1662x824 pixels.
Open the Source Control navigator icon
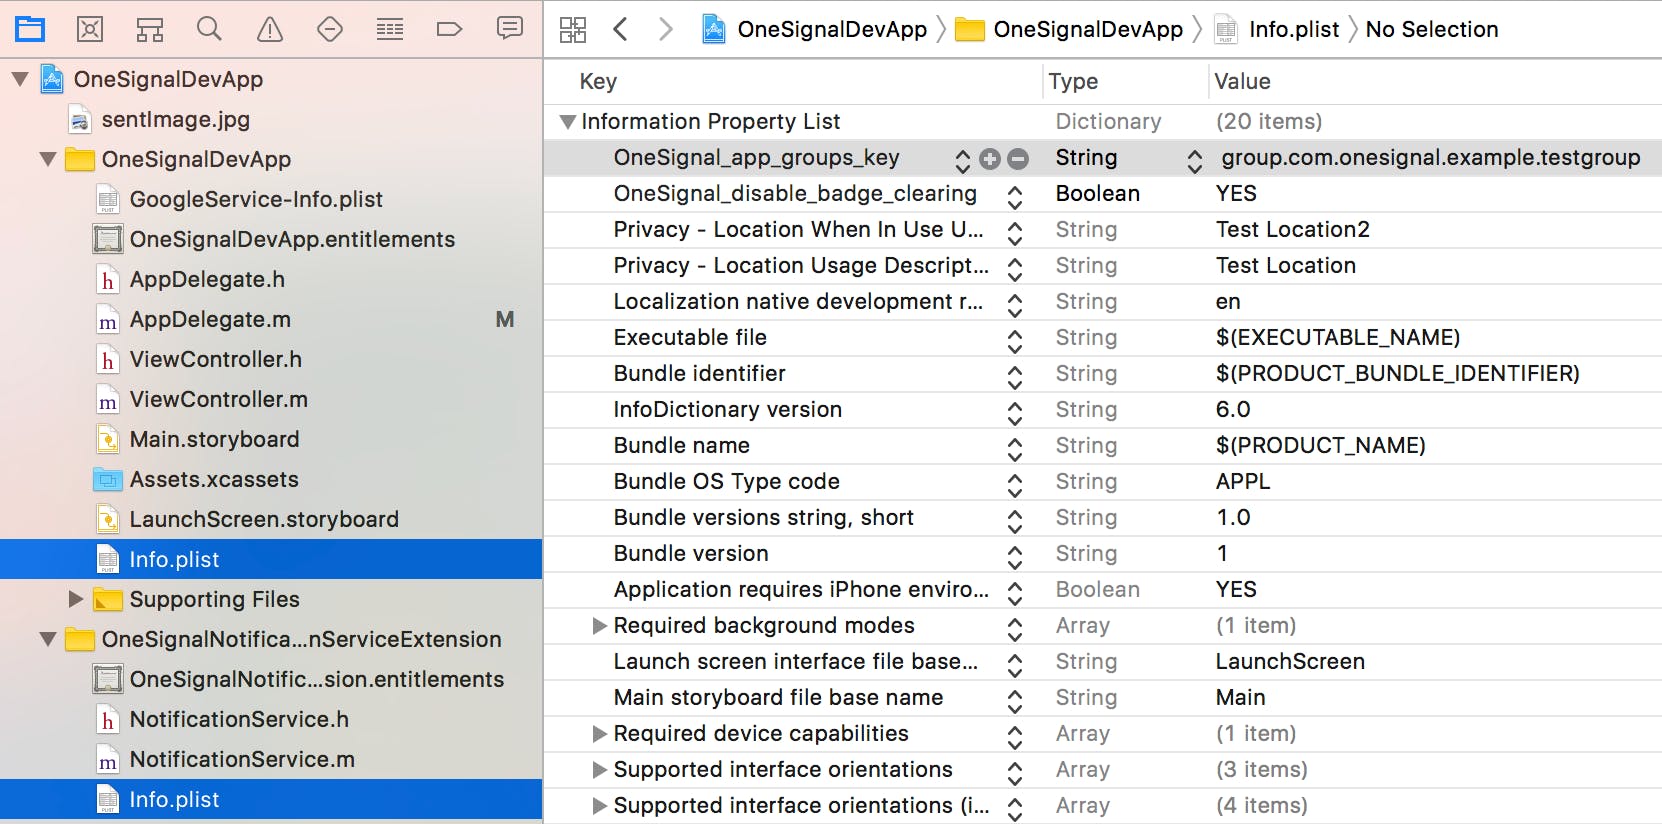point(90,29)
